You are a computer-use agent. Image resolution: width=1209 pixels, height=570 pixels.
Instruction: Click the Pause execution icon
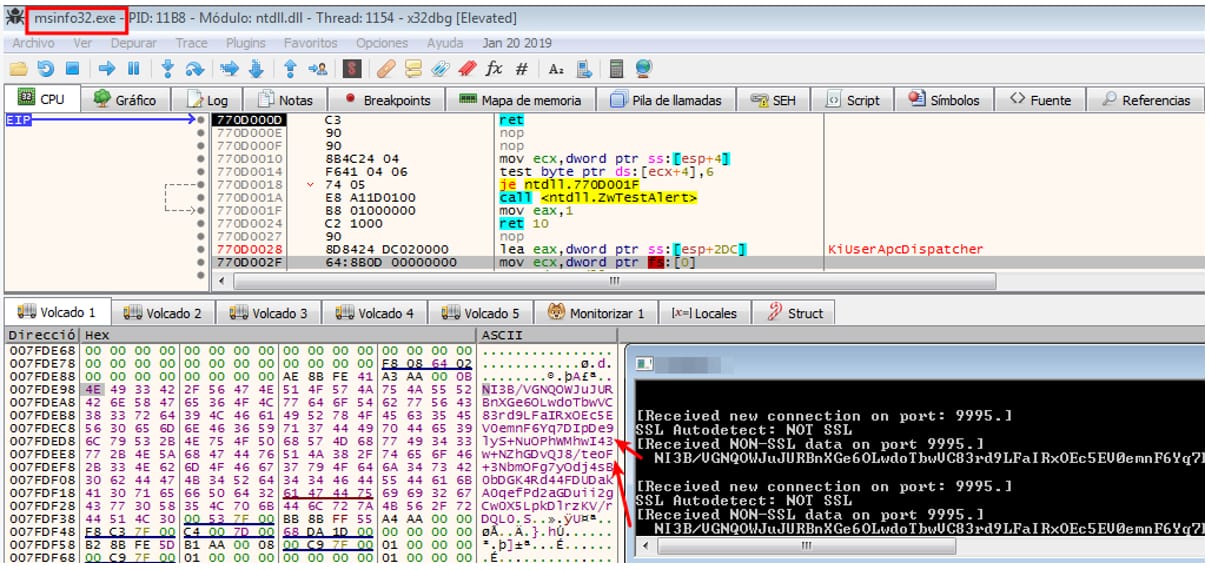133,69
